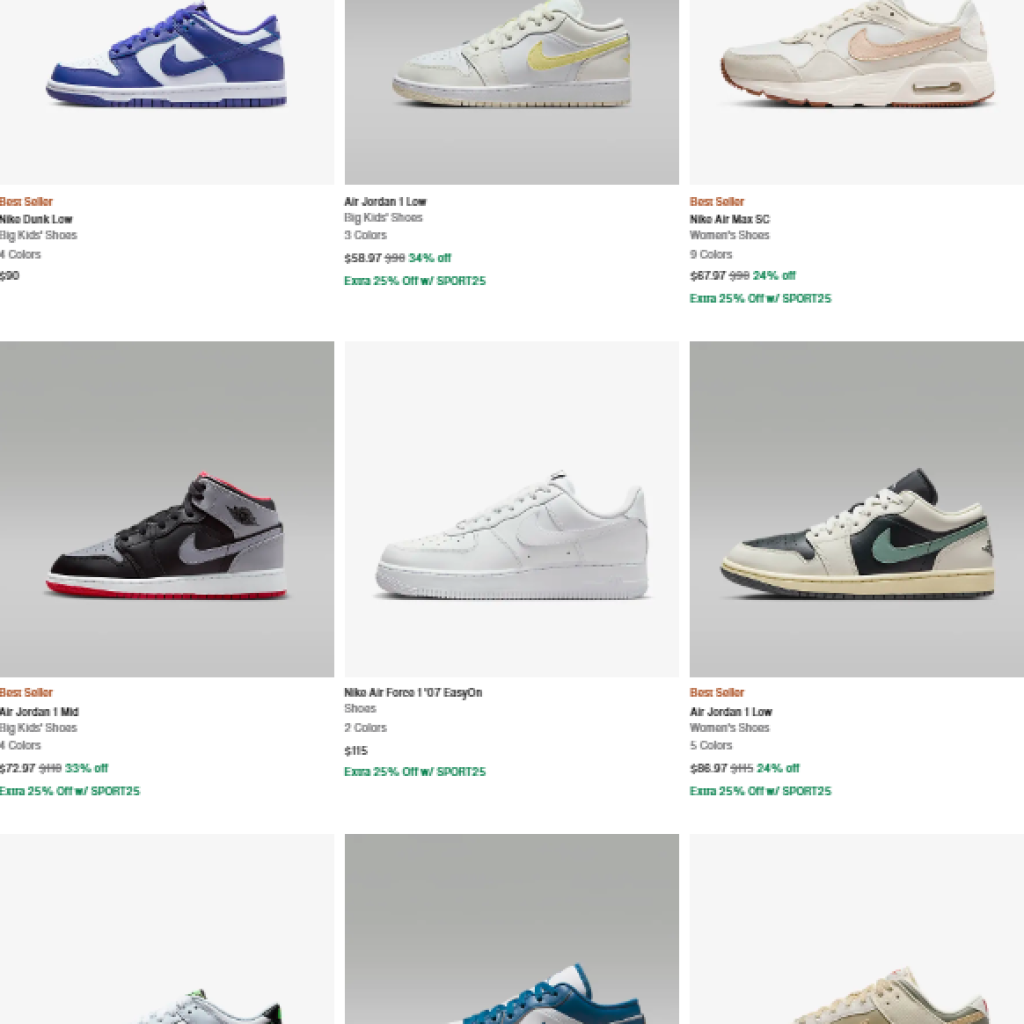Open the blue Nike Dunk Low shoe image

(167, 92)
